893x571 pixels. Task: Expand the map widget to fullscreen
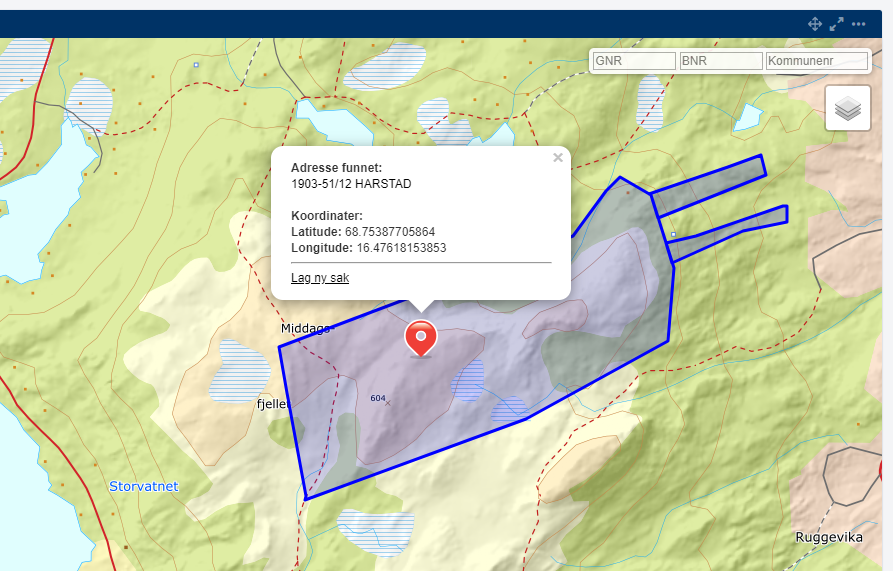click(837, 24)
